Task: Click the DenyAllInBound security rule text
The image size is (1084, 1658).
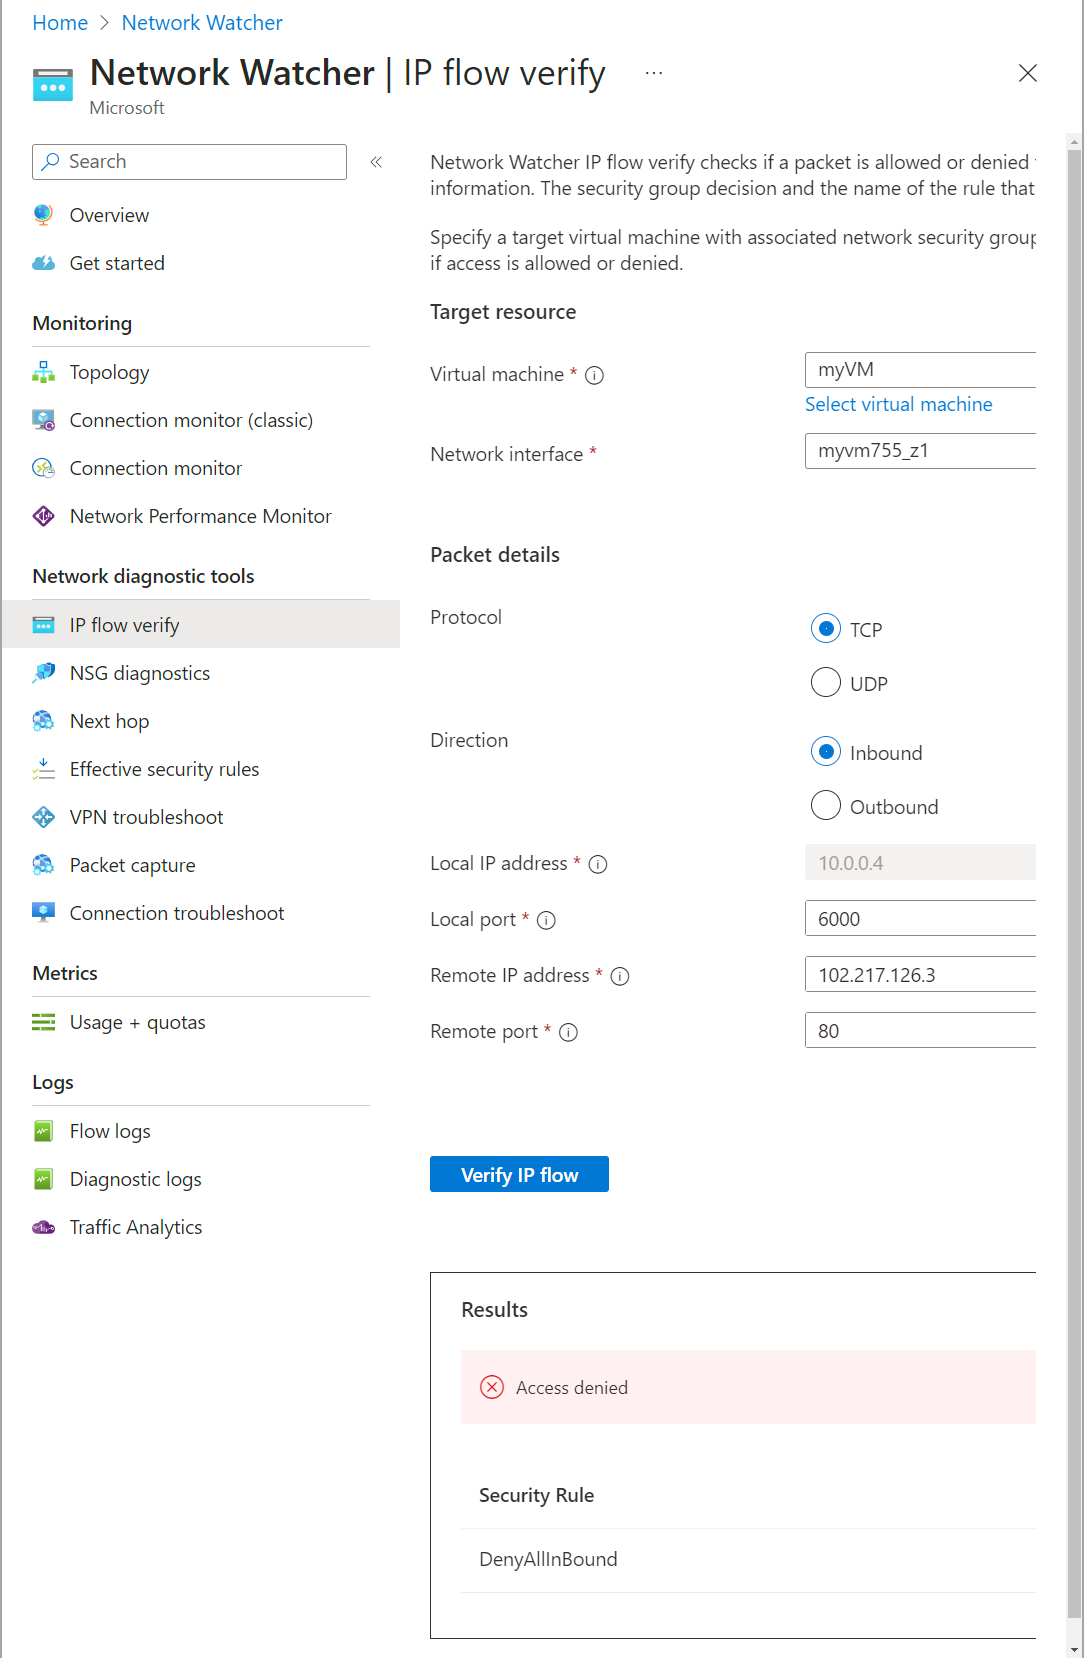Action: point(548,1560)
